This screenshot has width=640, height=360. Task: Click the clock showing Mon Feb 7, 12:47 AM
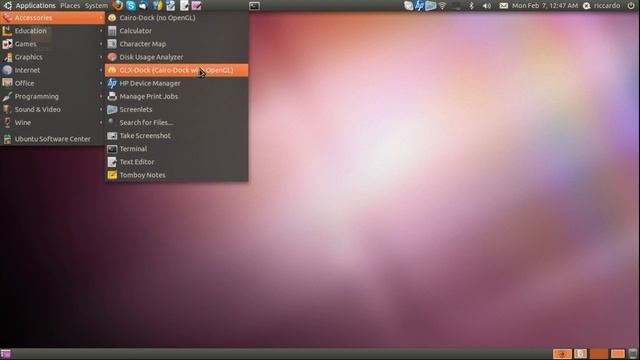[x=545, y=6]
